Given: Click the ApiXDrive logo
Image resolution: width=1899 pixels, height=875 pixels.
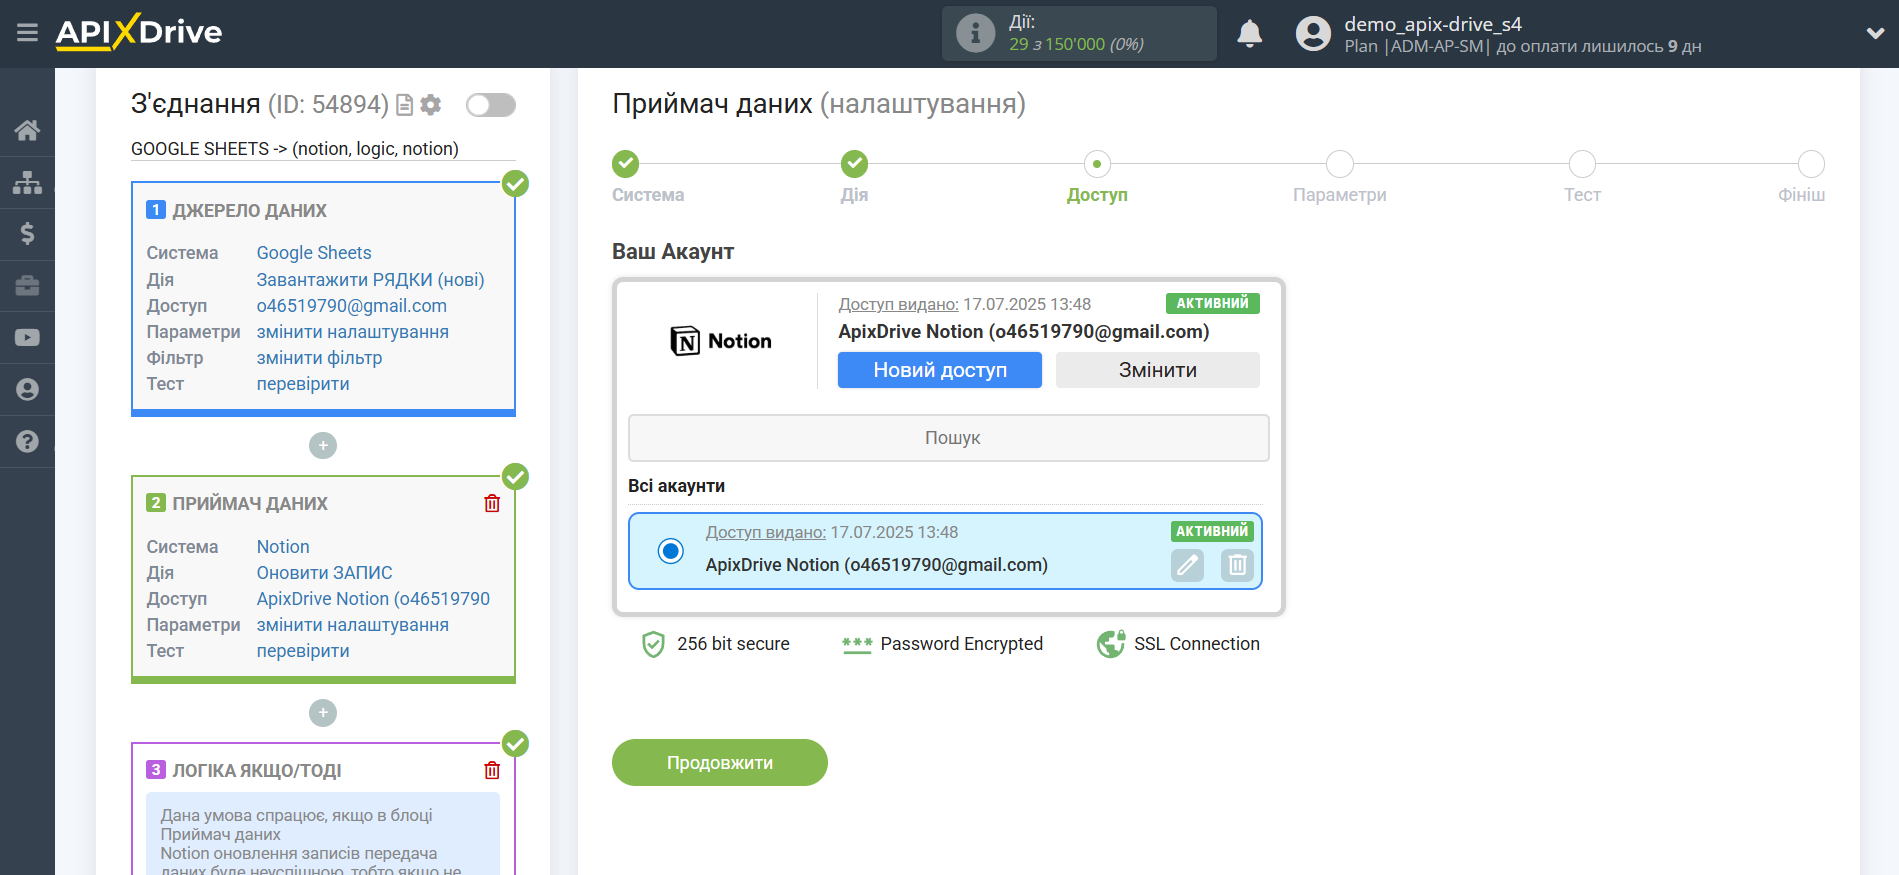Looking at the screenshot, I should click(139, 32).
